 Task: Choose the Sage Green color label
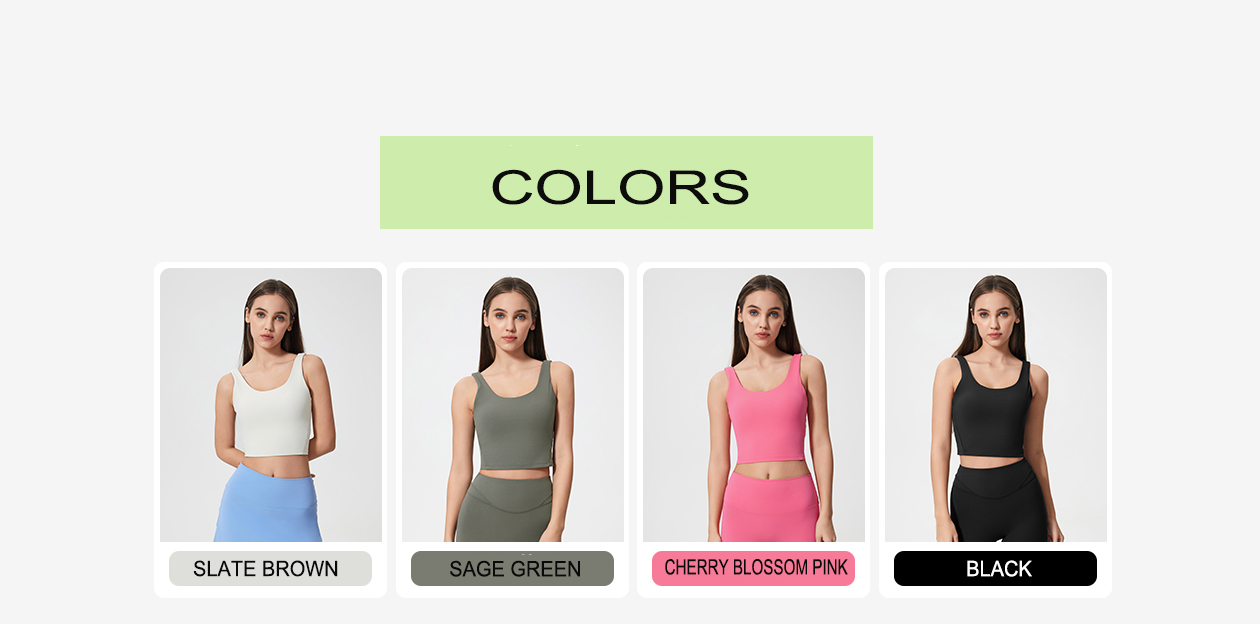pos(512,568)
